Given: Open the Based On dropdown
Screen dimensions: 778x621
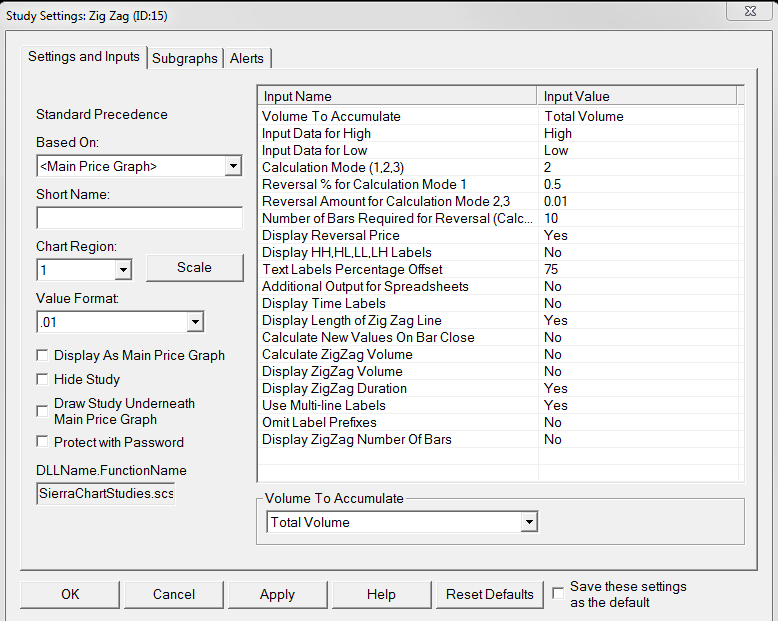Looking at the screenshot, I should point(233,166).
